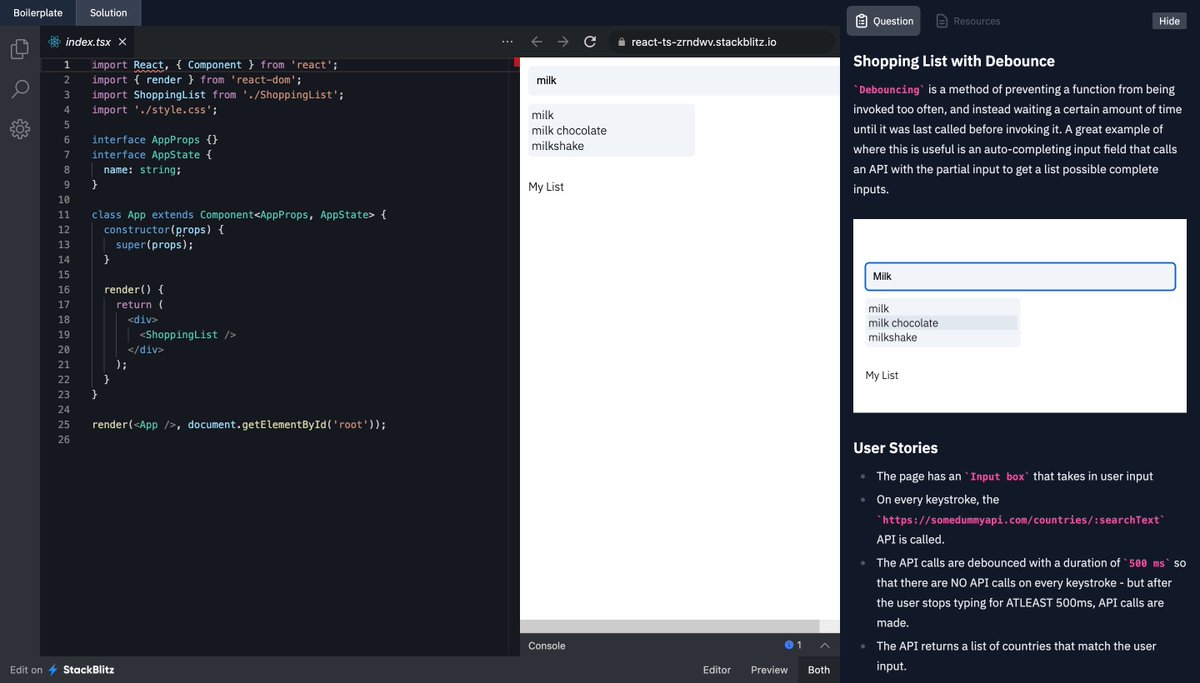Click the 'Debouncing' highlighted term
Screen dimensions: 1200x683
tap(889, 89)
